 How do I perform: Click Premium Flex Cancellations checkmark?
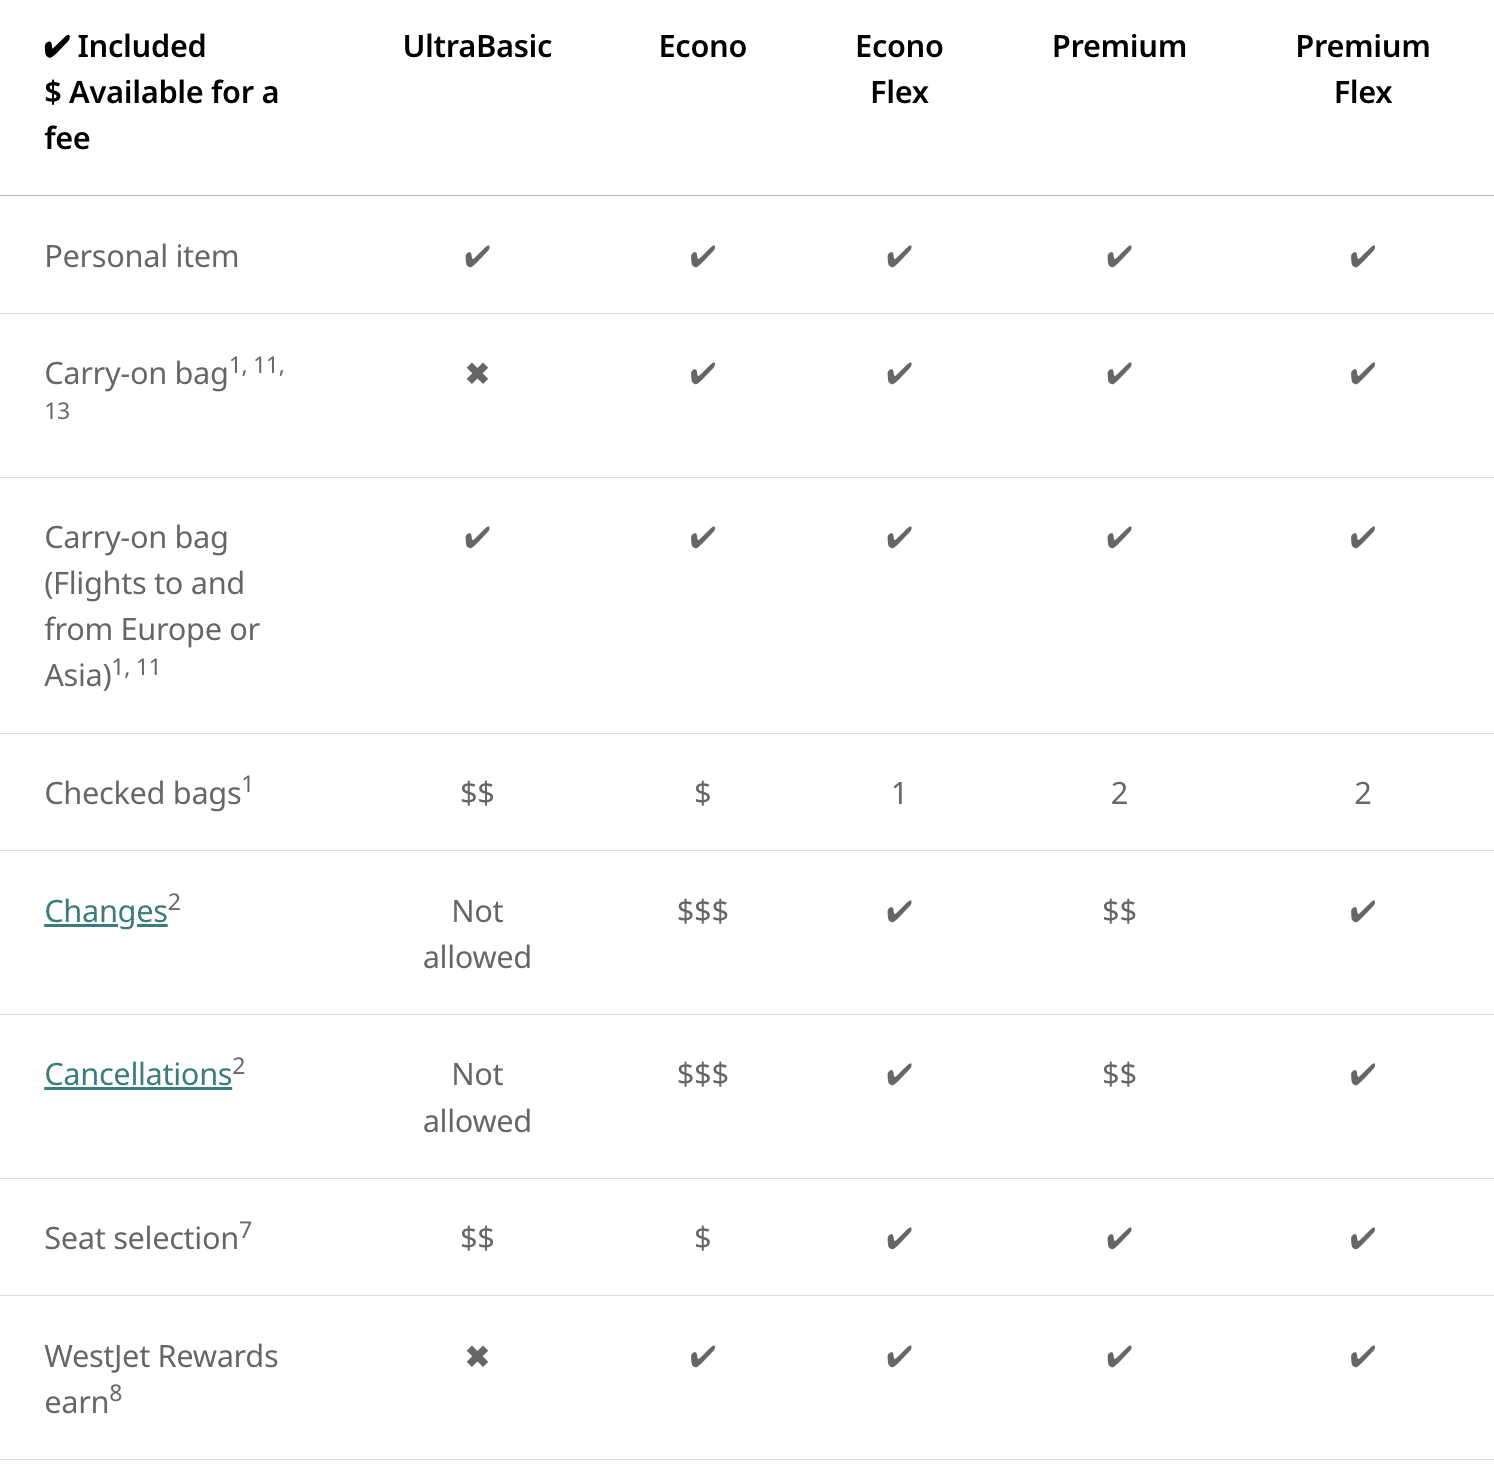tap(1362, 1075)
